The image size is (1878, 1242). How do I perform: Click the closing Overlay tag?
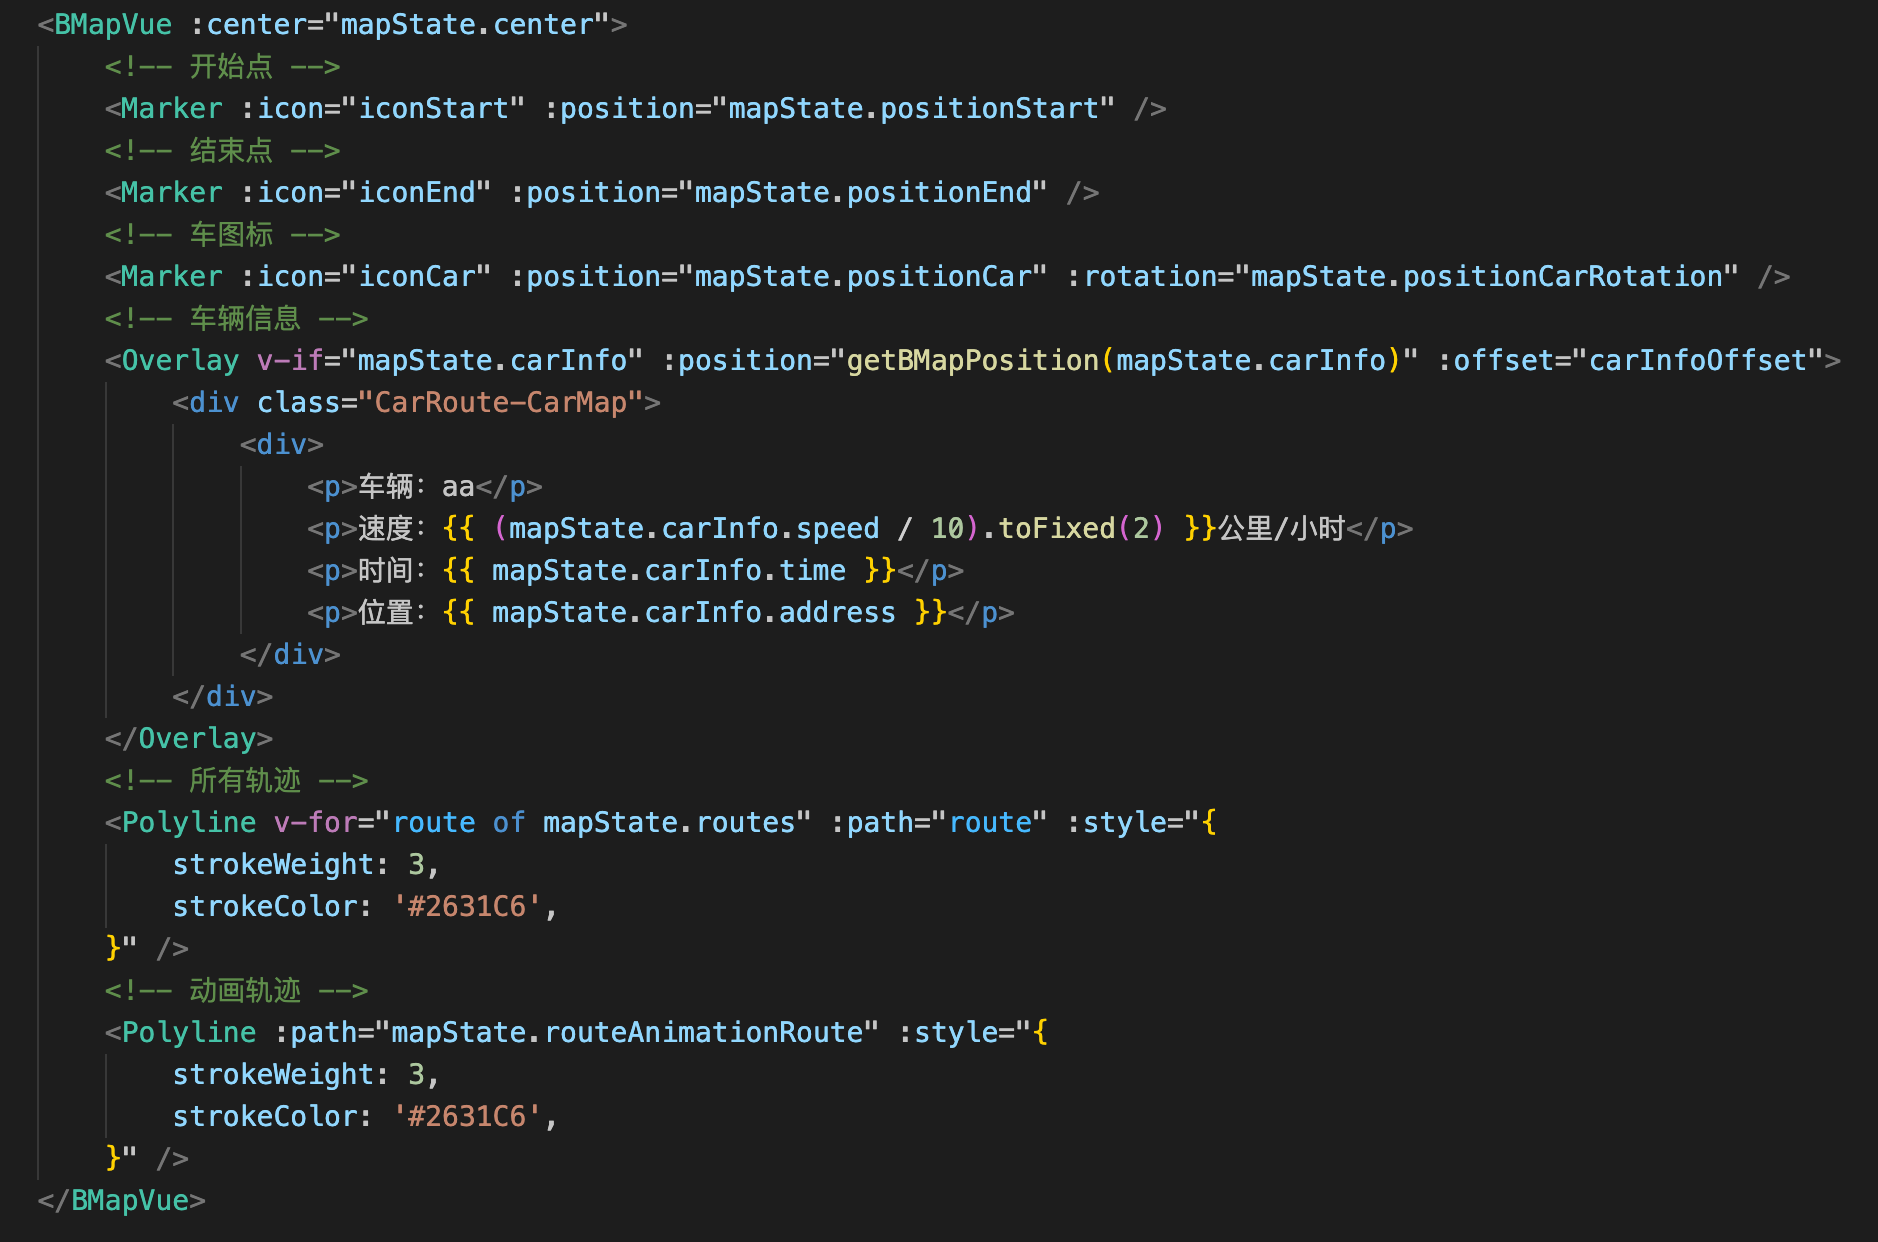pyautogui.click(x=189, y=738)
